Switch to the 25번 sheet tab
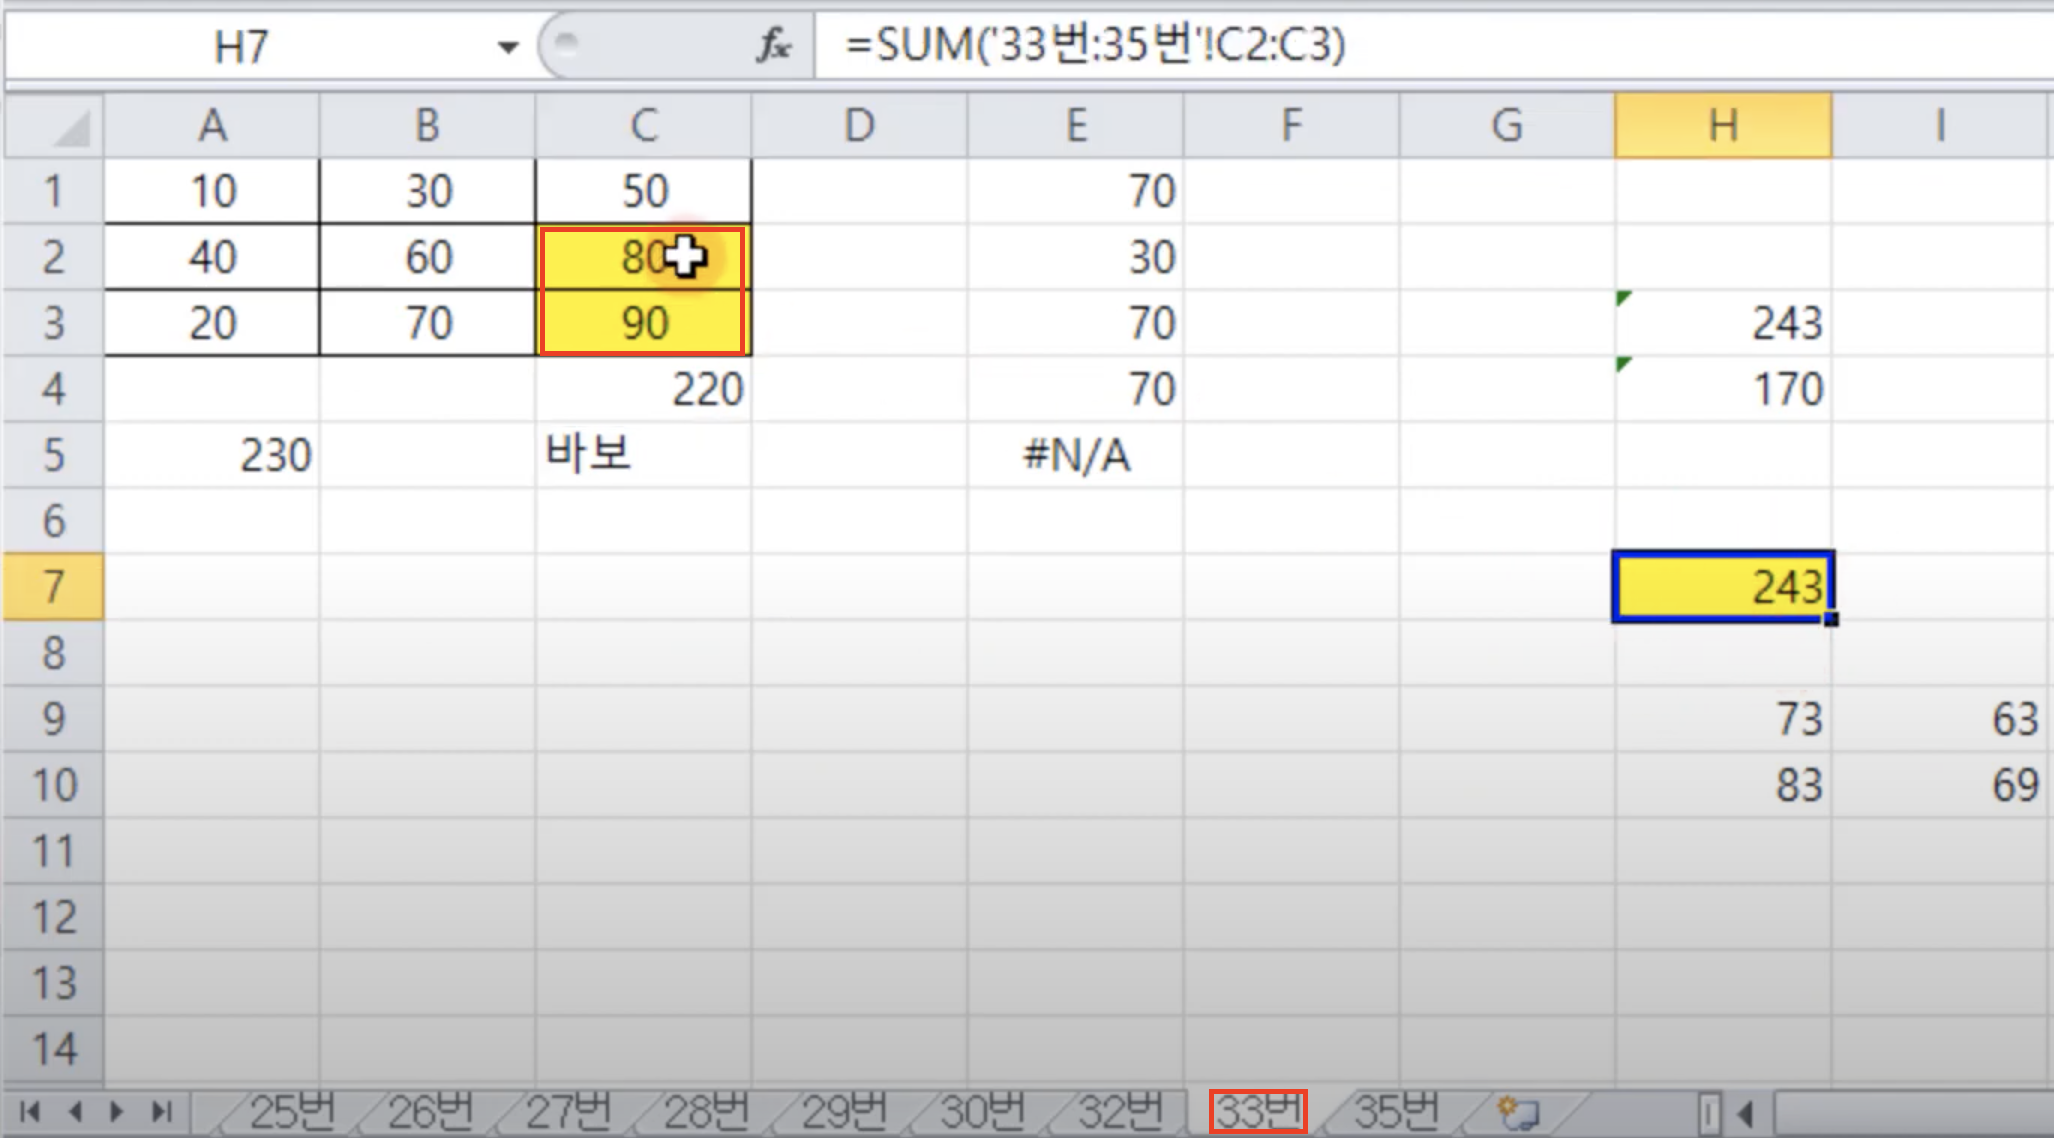This screenshot has height=1138, width=2054. (291, 1112)
